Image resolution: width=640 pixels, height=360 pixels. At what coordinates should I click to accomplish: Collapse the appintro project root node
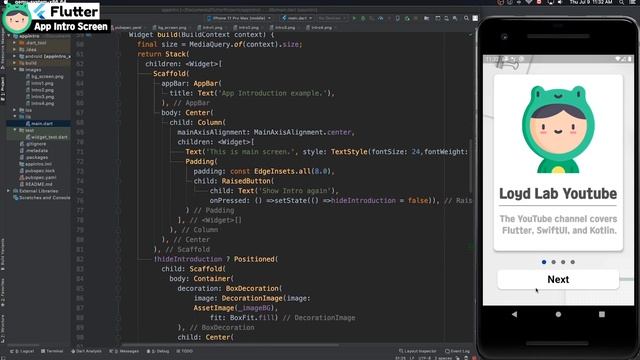pyautogui.click(x=9, y=36)
